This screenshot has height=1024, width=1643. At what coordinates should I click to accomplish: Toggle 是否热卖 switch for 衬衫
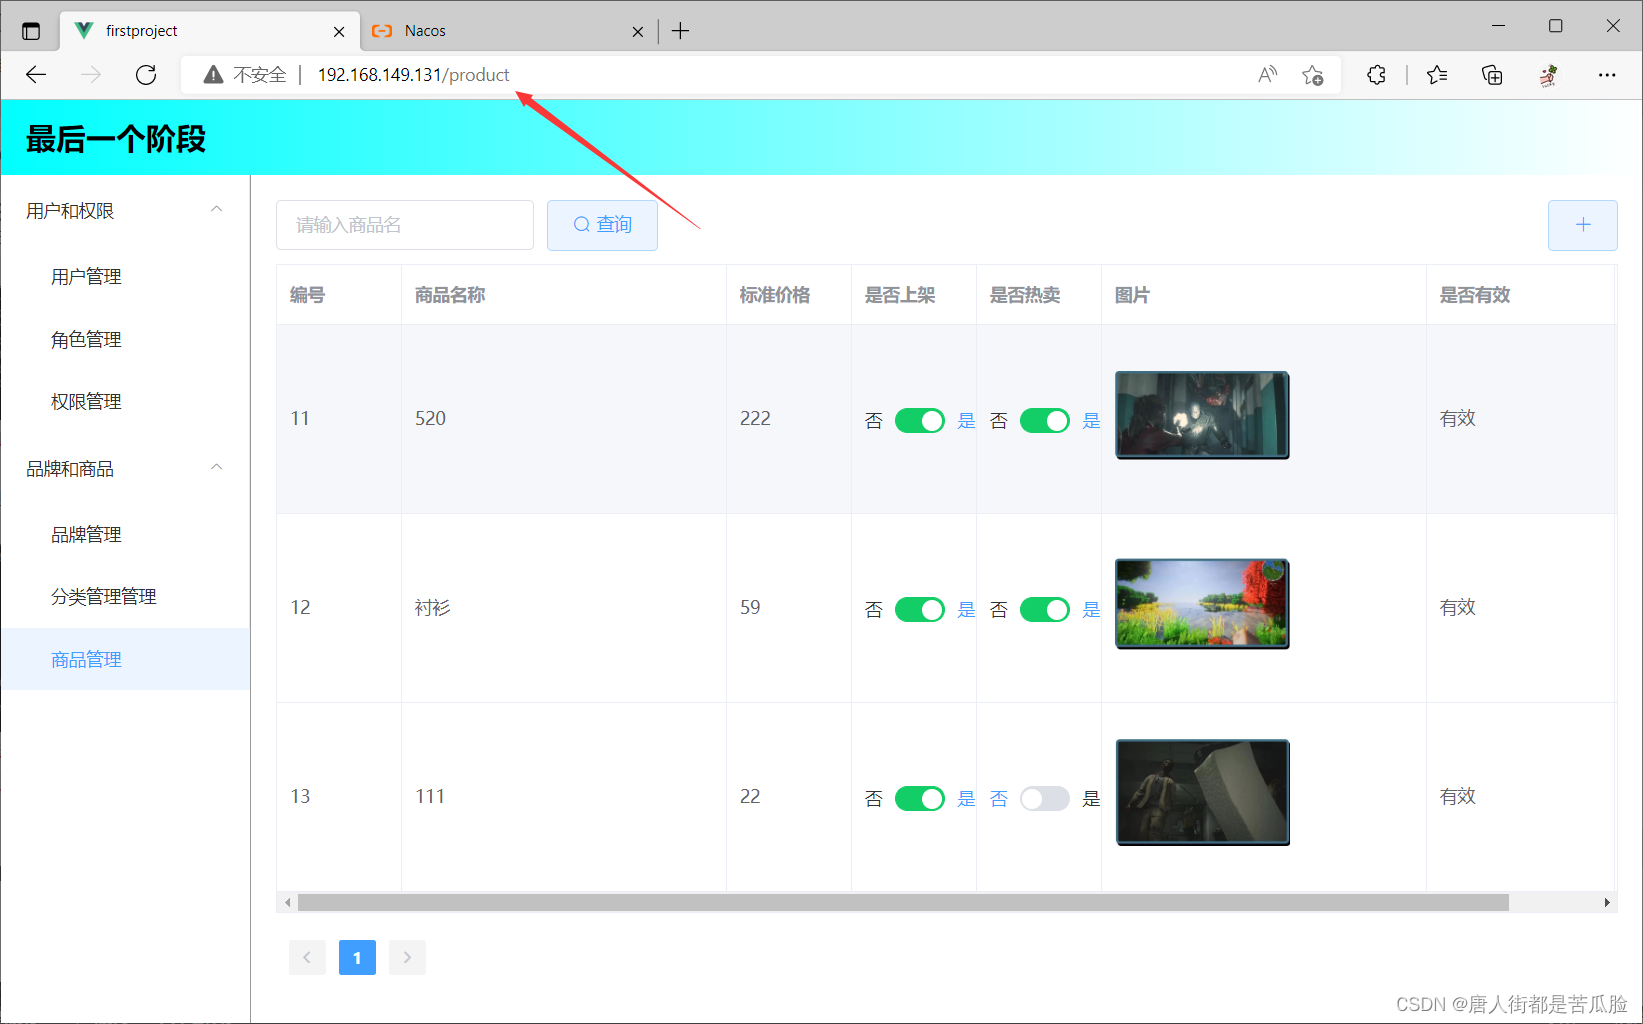[x=1045, y=610]
